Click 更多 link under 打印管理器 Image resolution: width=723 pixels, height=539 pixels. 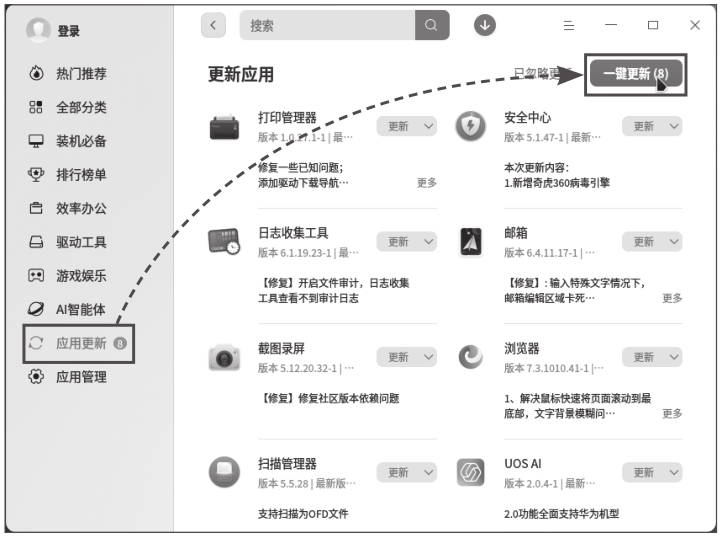[427, 183]
